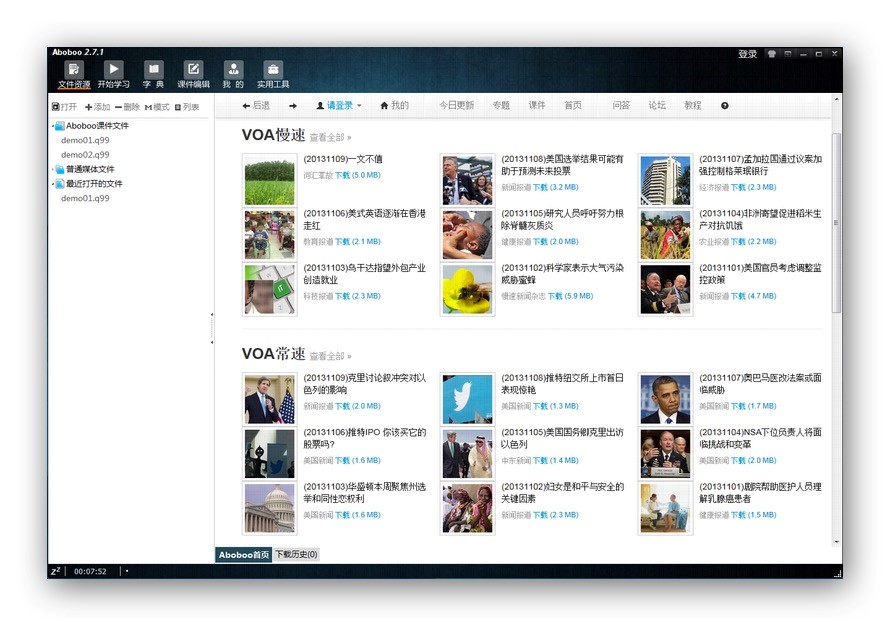Go back with the 后退 arrow
Image resolution: width=890 pixels, height=626 pixels.
tap(256, 106)
